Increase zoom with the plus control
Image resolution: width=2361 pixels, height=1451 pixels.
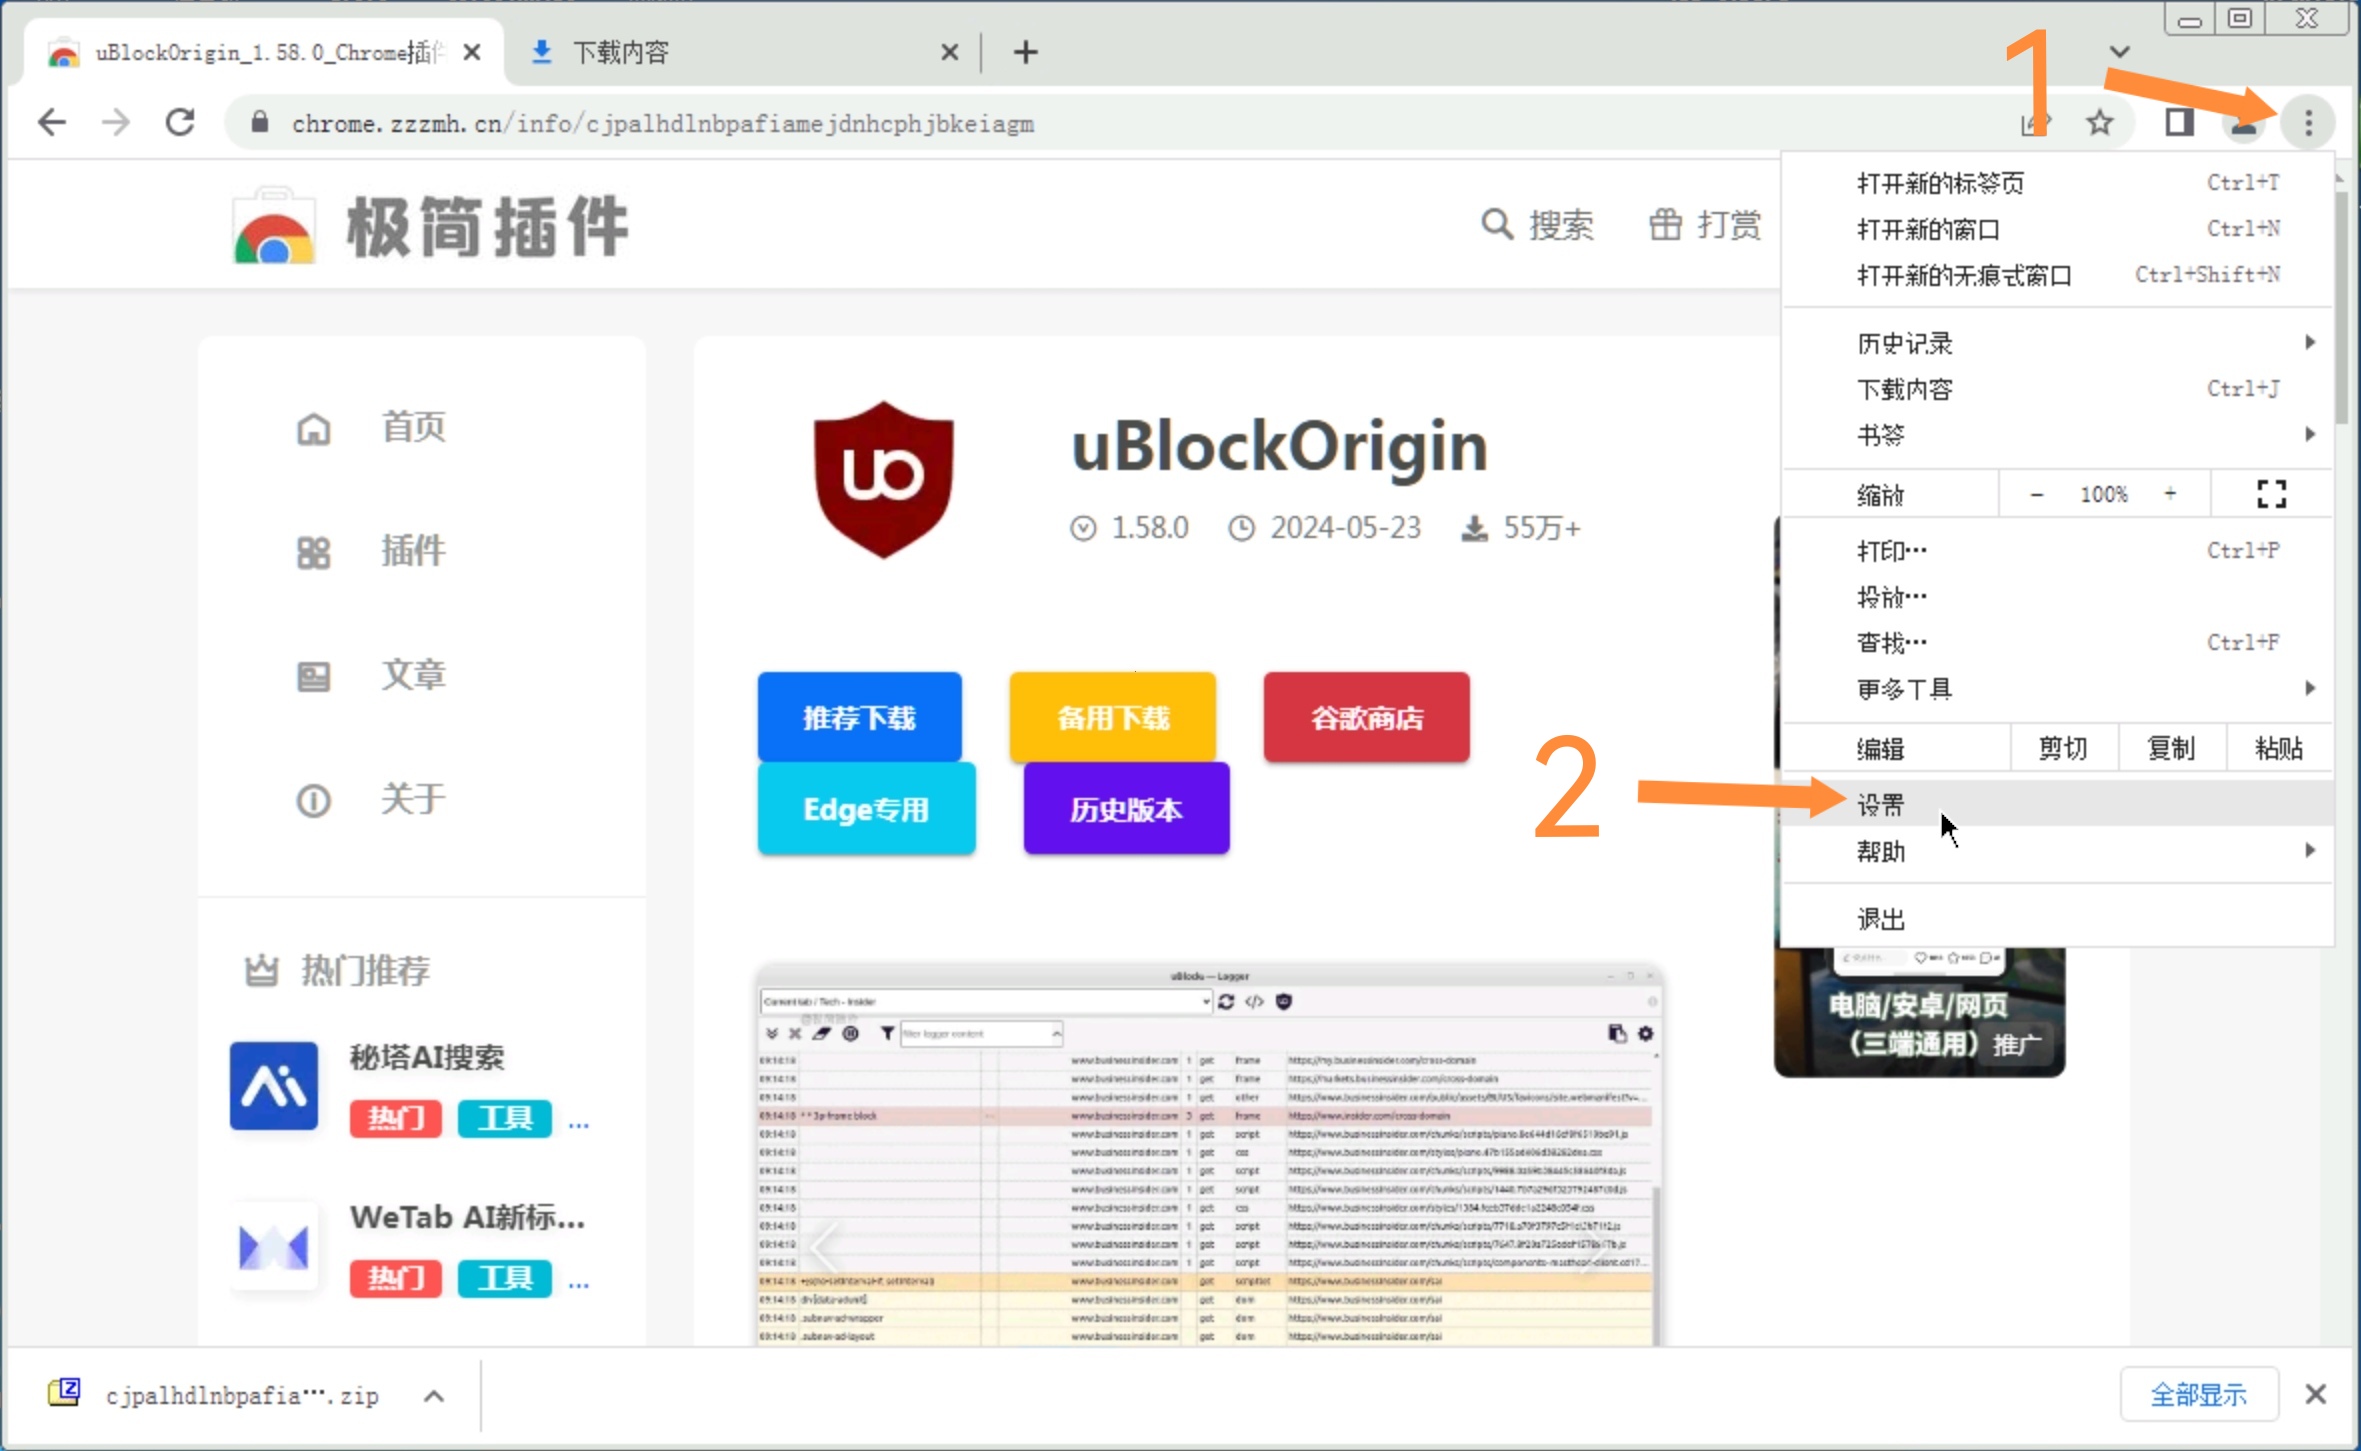coord(2170,494)
